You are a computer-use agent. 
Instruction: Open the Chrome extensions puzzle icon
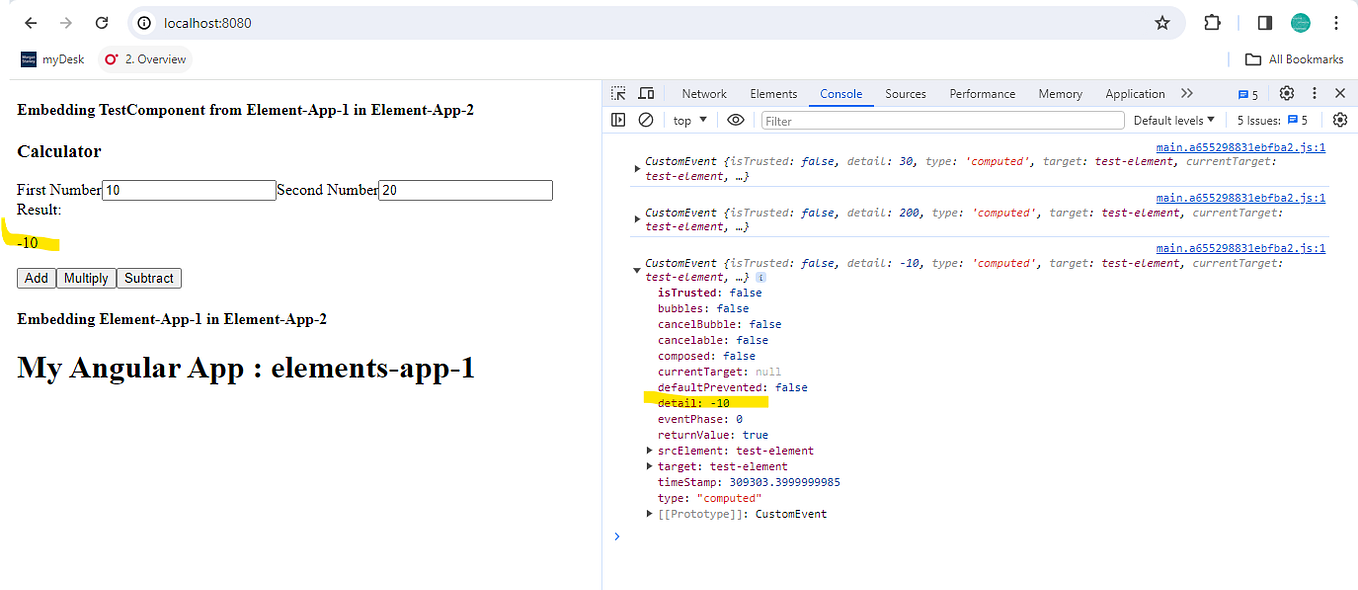point(1211,22)
